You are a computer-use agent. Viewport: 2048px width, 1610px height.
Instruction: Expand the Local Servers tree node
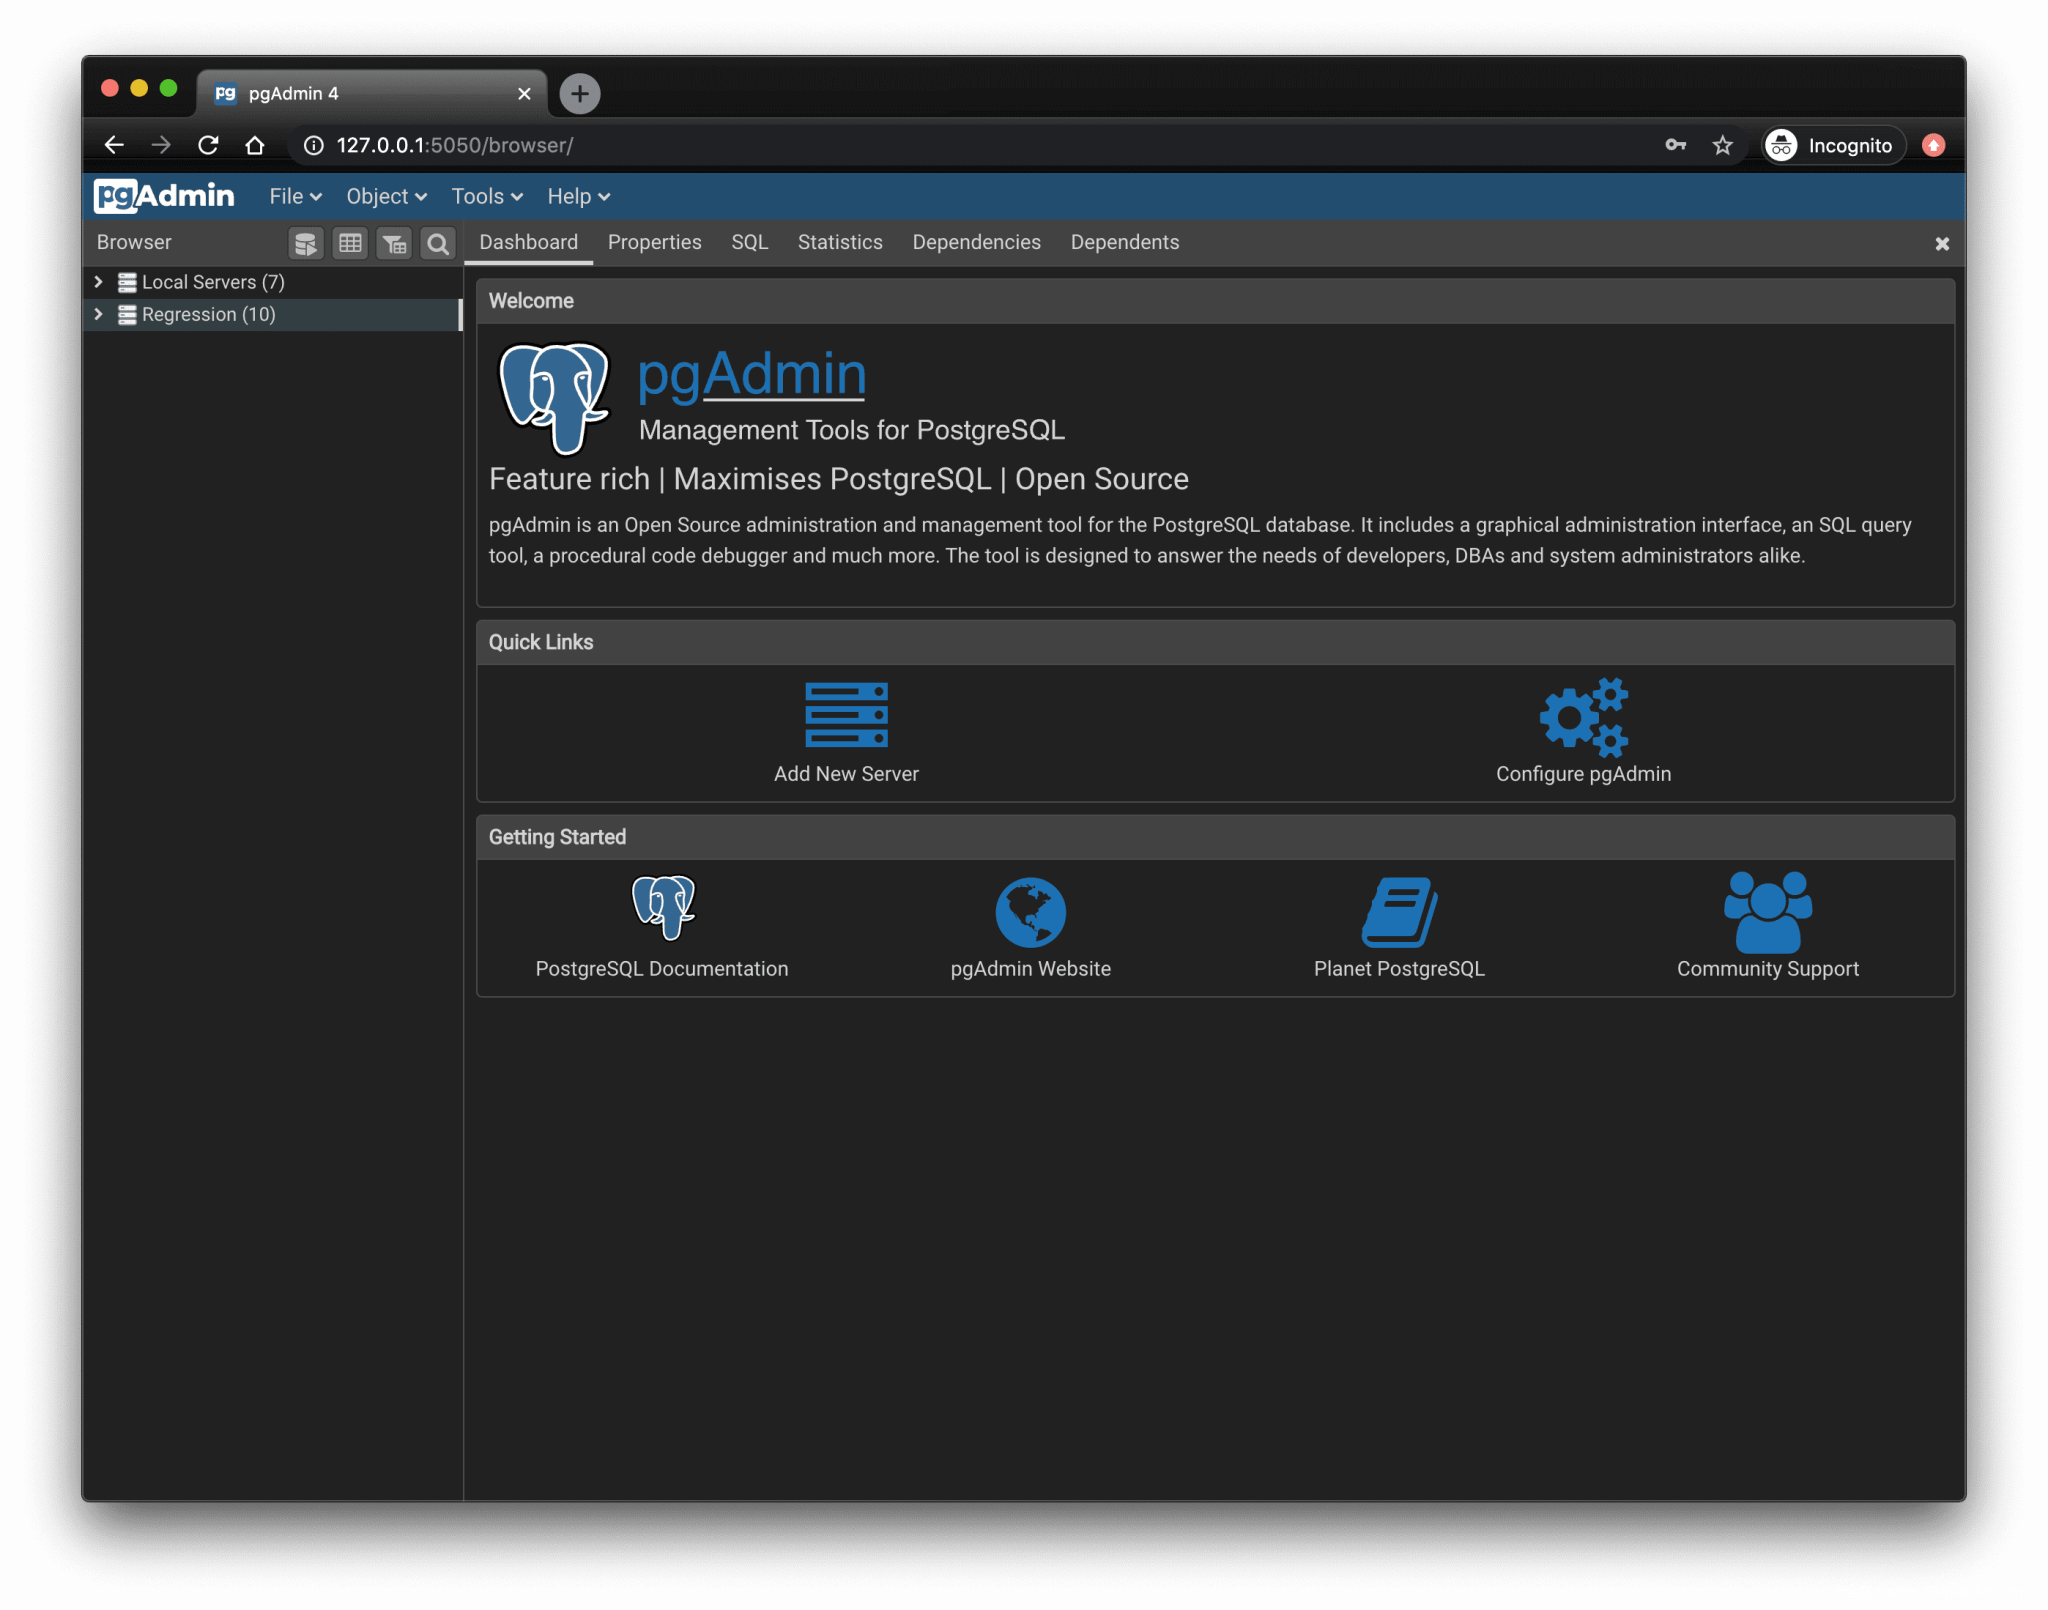(99, 282)
